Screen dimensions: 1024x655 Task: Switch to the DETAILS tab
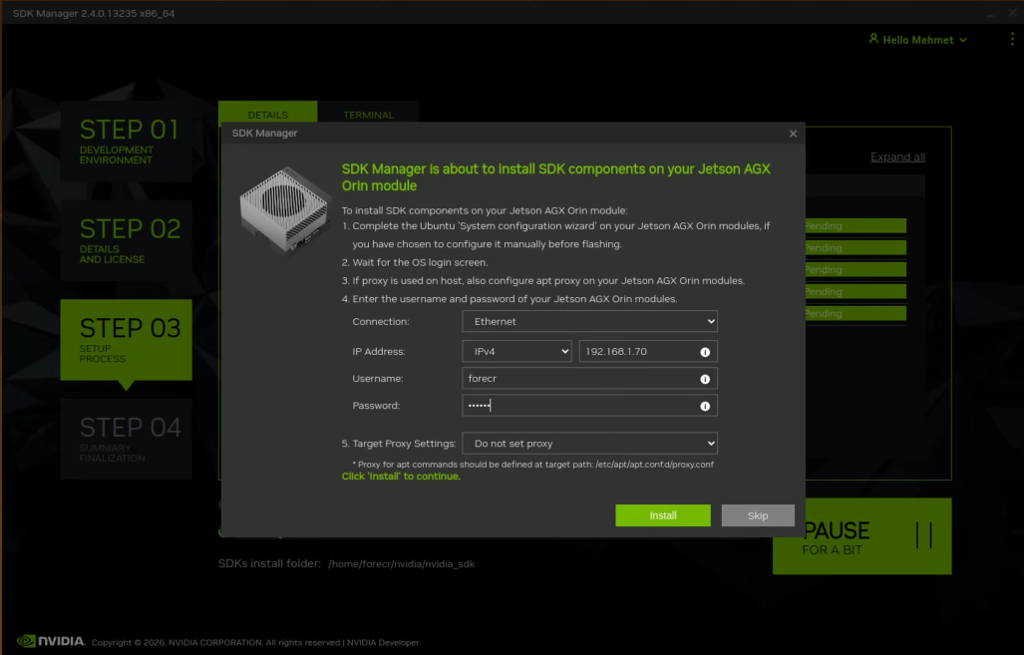tap(267, 114)
